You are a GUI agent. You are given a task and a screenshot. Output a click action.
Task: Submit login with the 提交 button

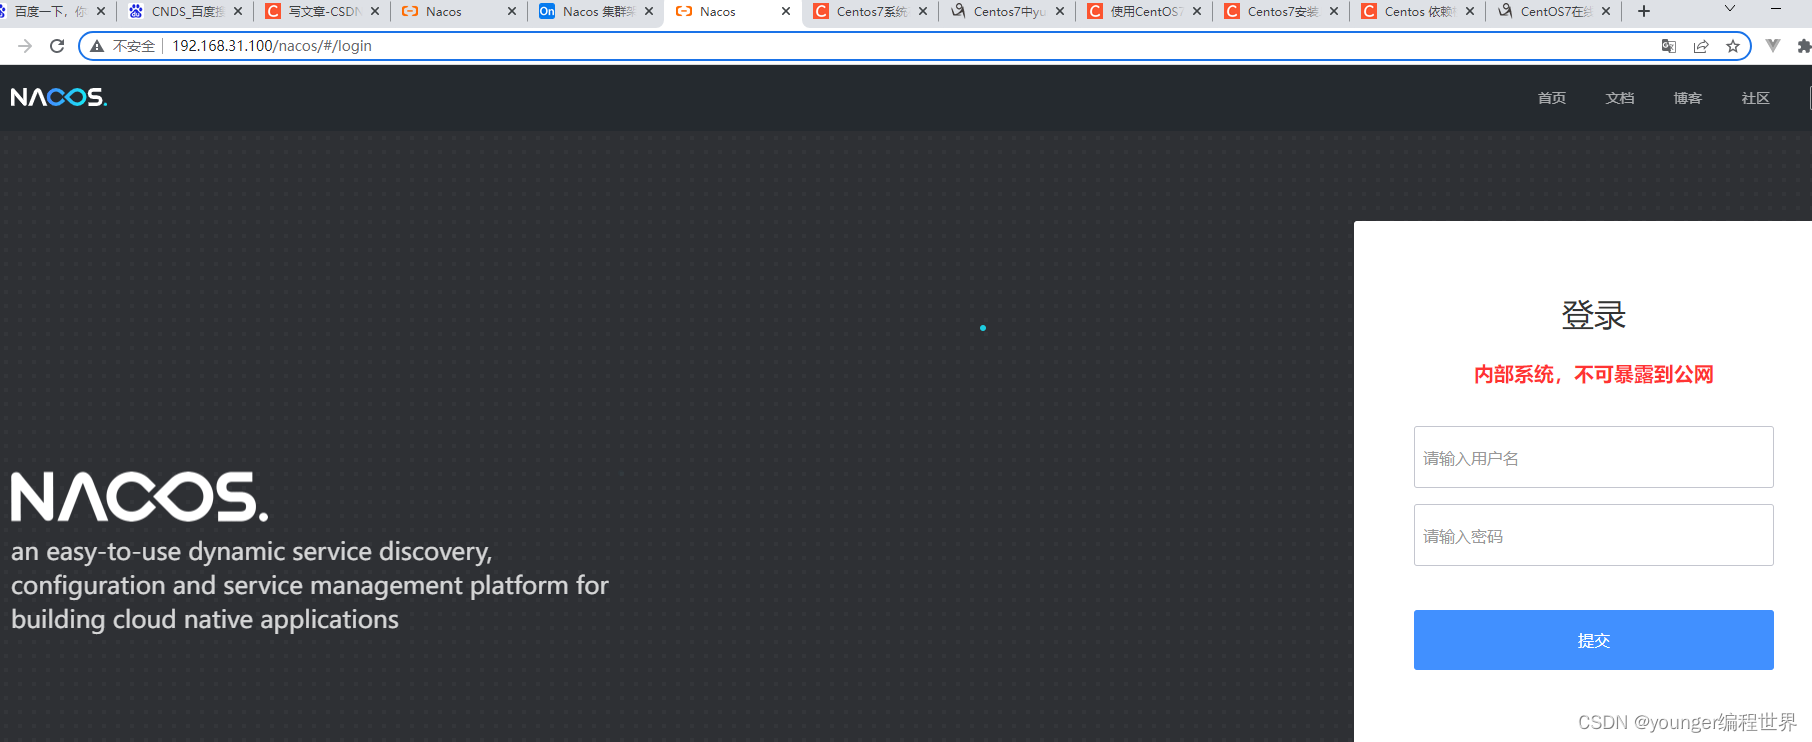tap(1594, 640)
